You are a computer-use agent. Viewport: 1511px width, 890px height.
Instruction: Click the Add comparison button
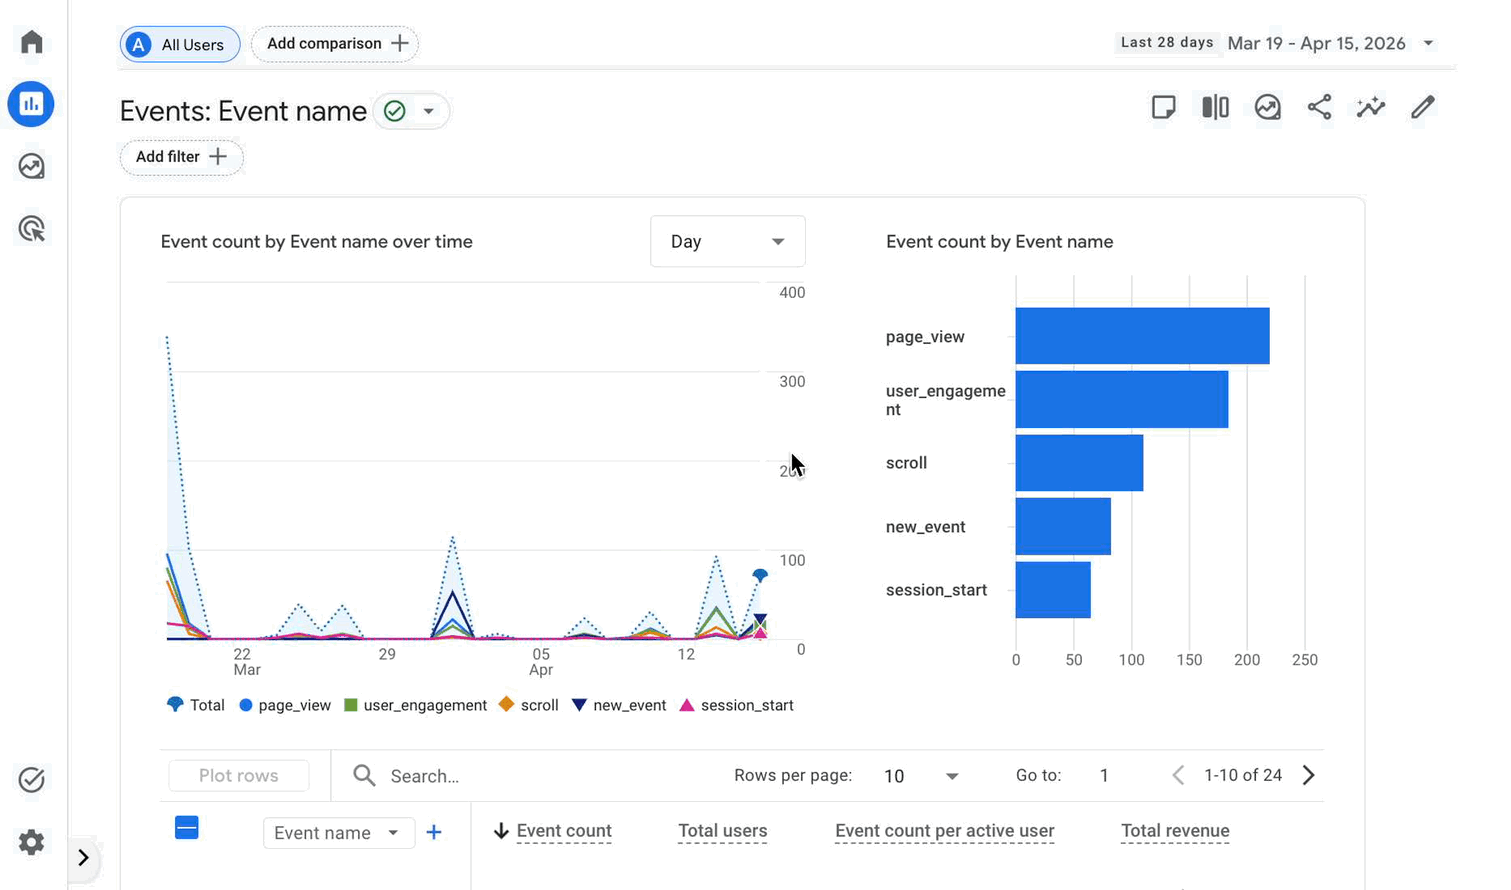point(335,44)
